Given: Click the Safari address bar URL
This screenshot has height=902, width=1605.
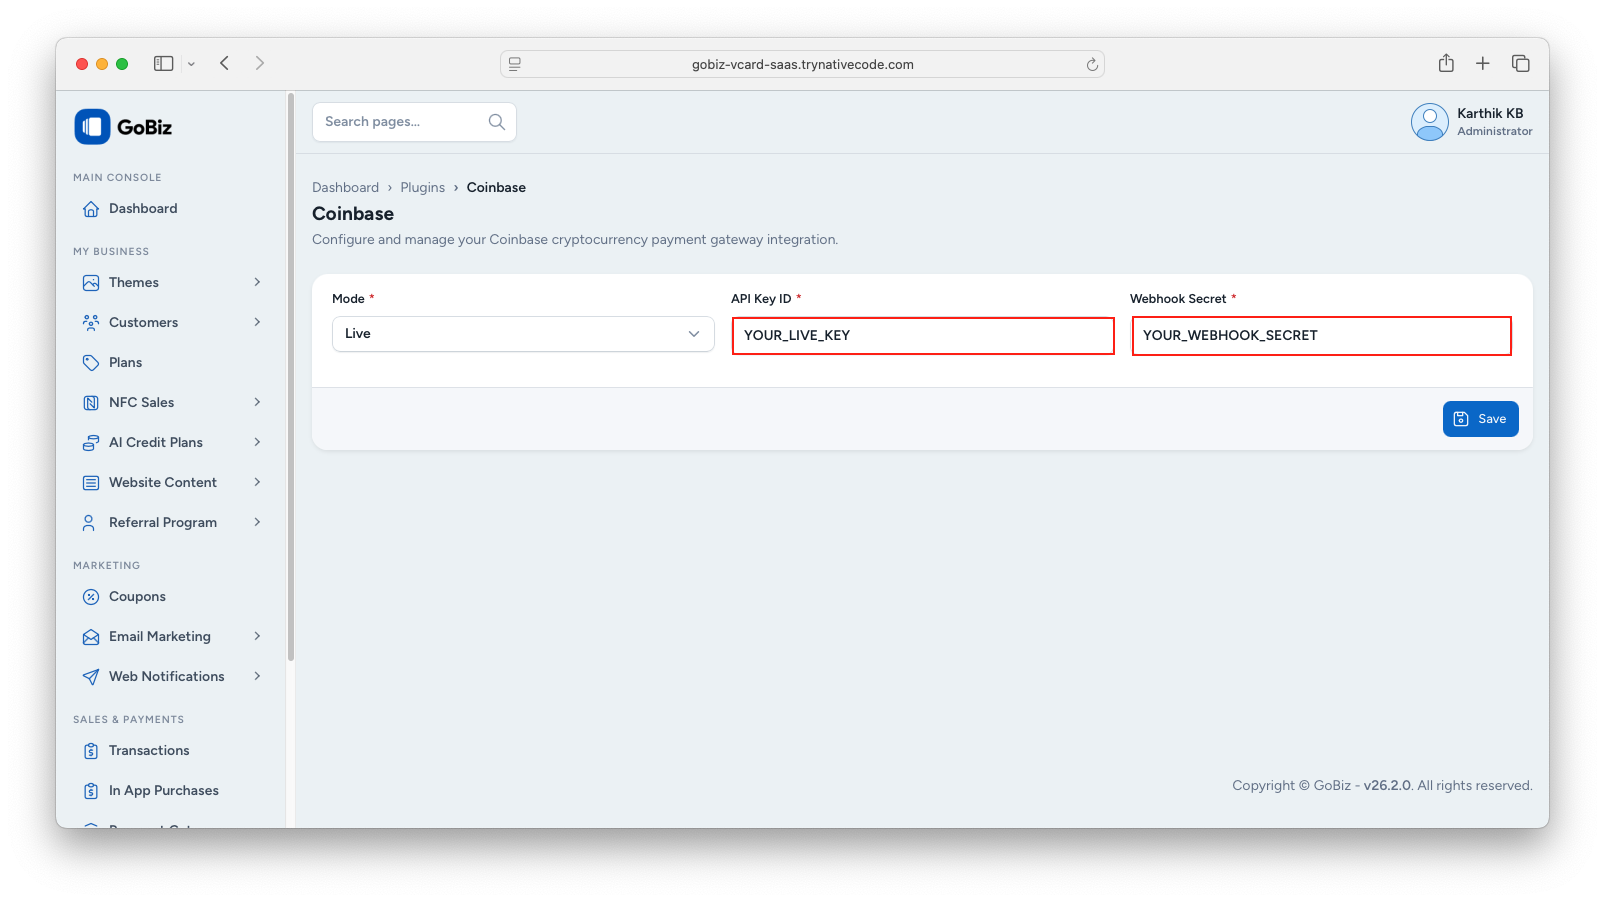Looking at the screenshot, I should (802, 65).
